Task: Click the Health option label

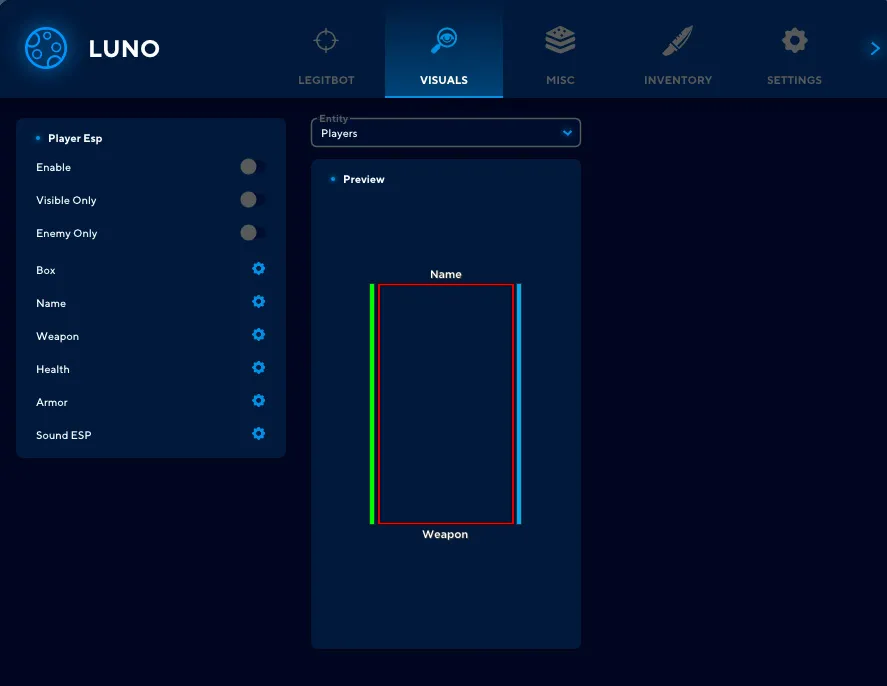Action: pos(53,369)
